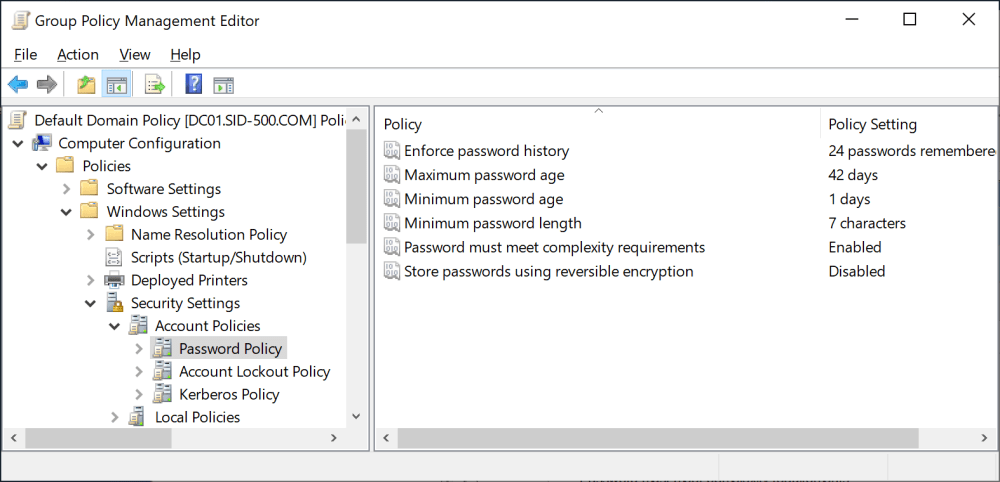1000x482 pixels.
Task: Open the View menu
Action: (x=134, y=55)
